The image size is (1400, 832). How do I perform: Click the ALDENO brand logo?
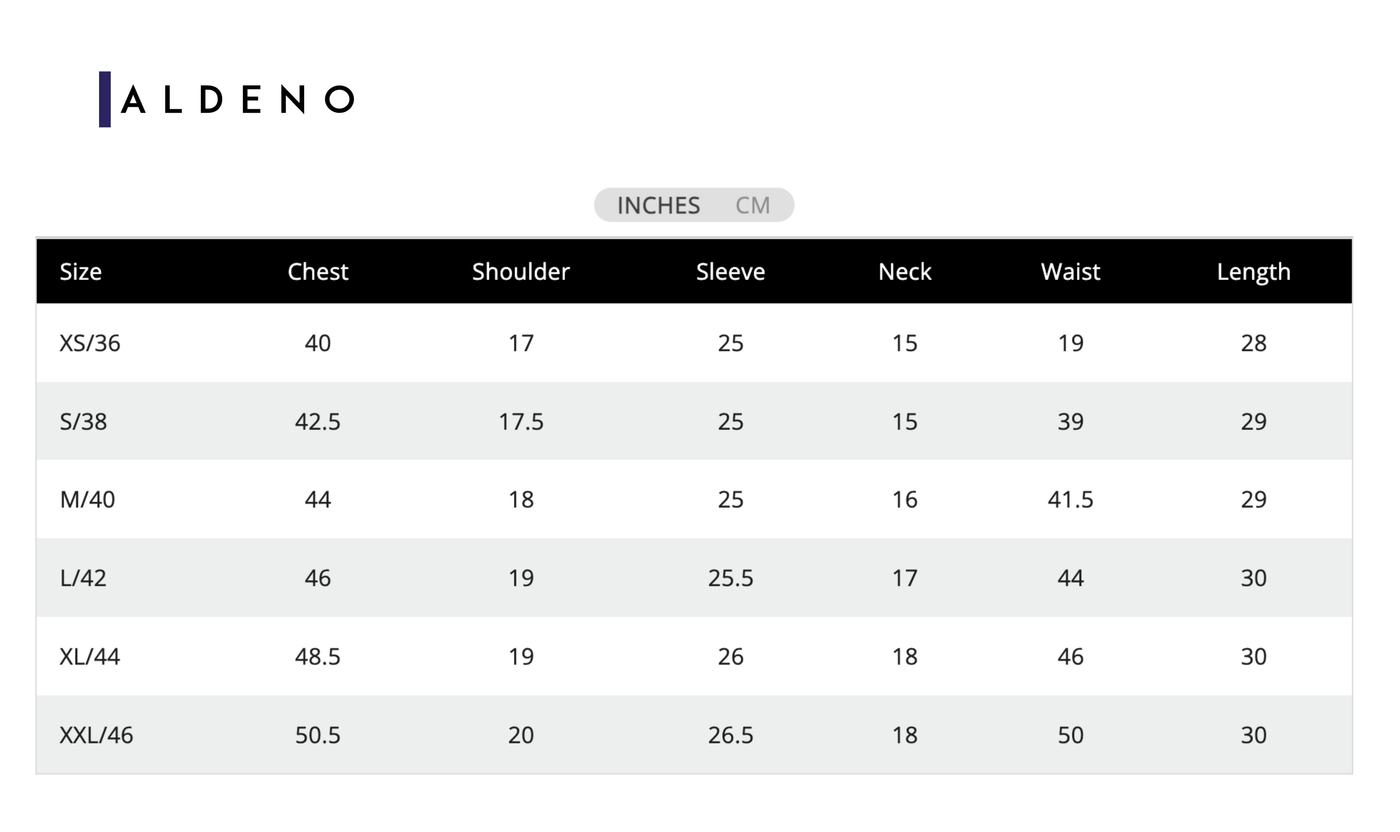228,100
